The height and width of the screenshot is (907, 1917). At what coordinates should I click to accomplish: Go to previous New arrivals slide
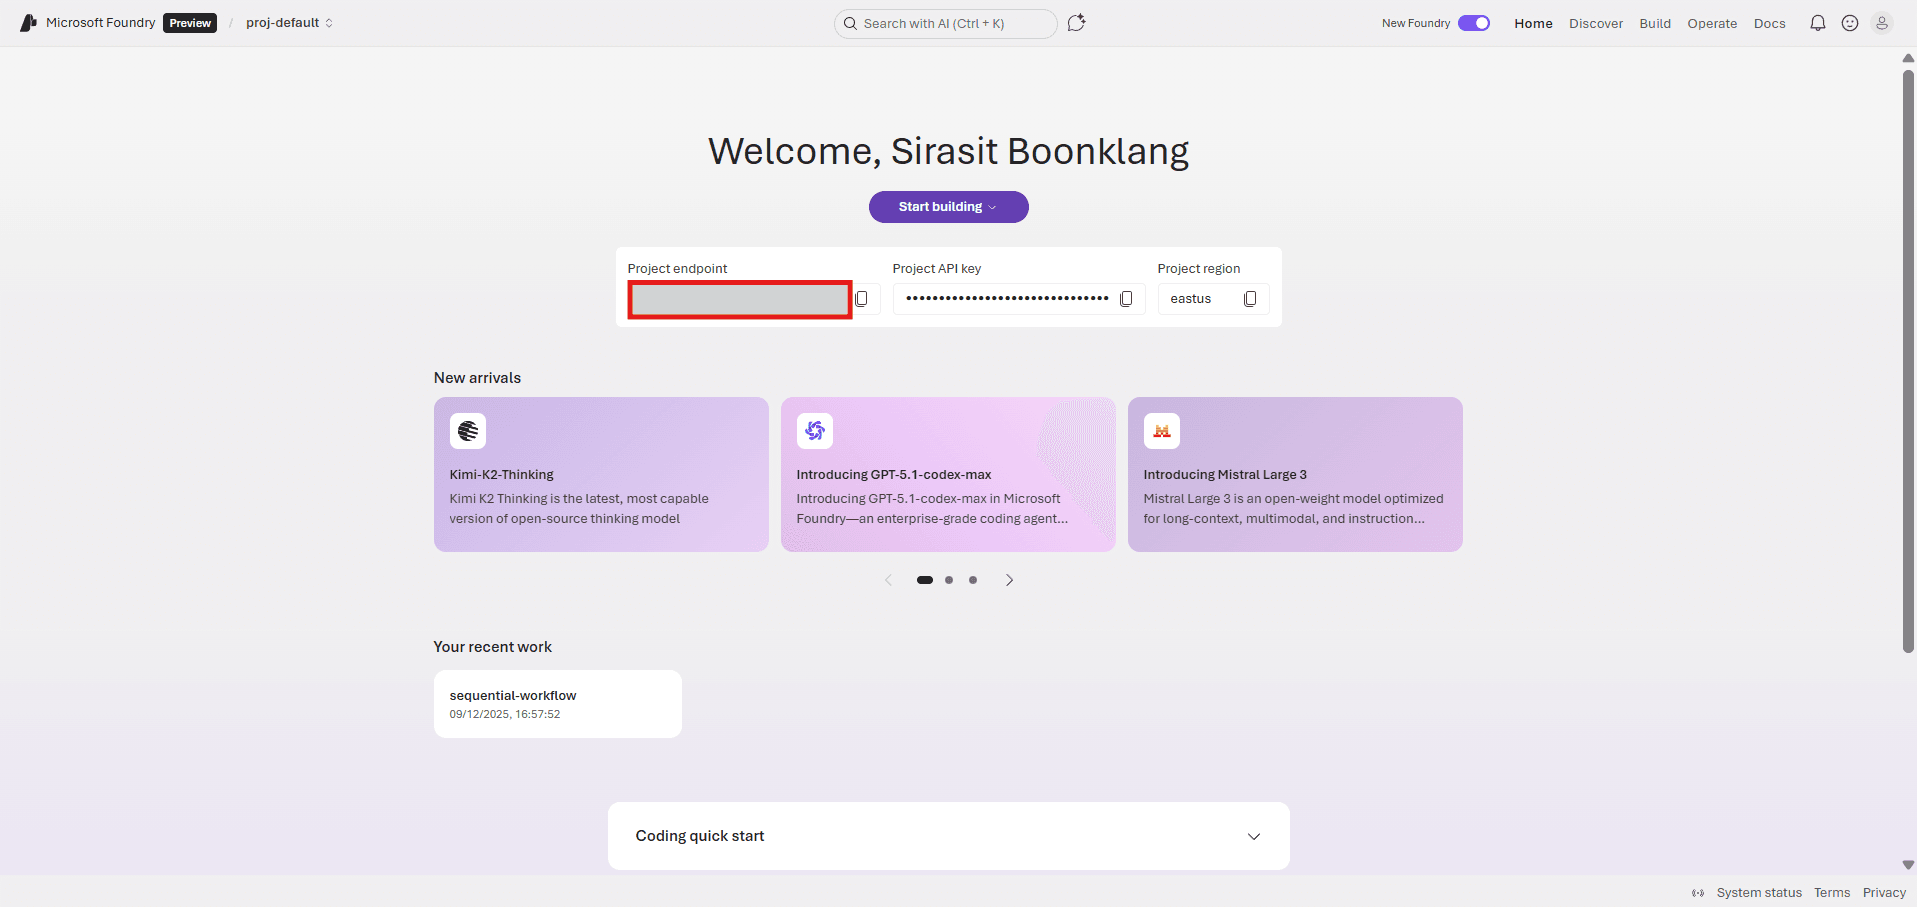point(888,580)
